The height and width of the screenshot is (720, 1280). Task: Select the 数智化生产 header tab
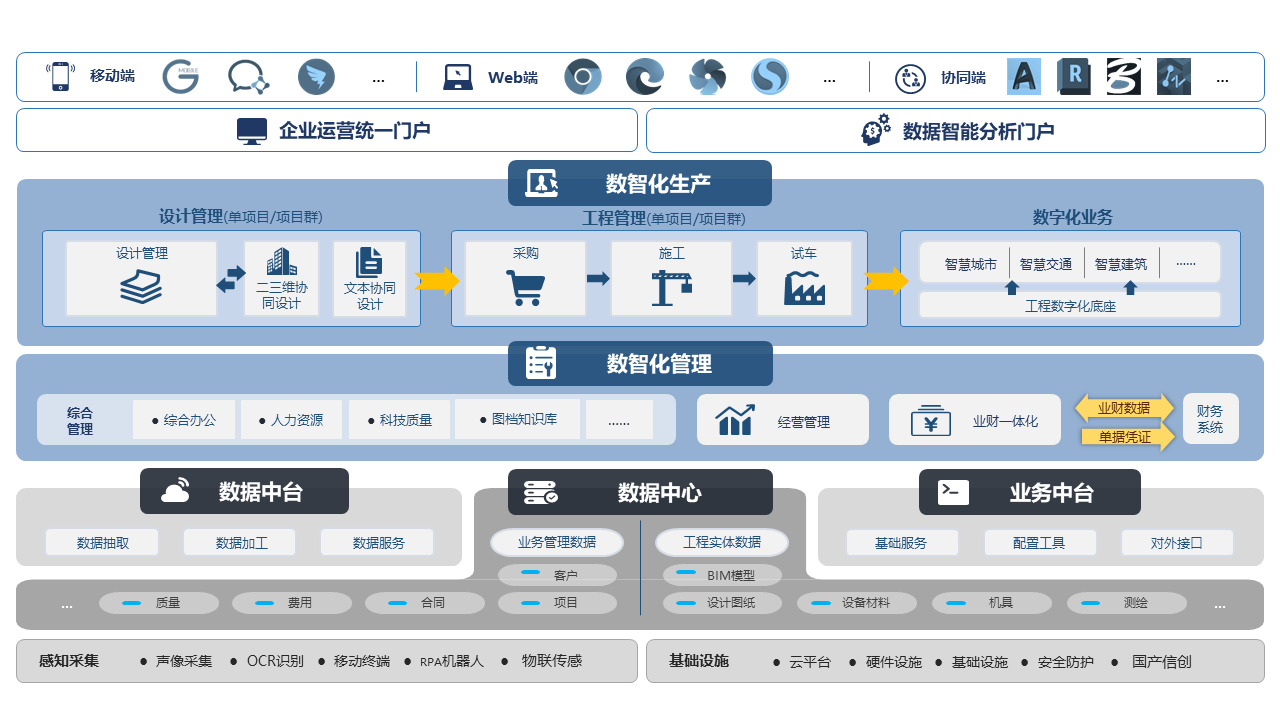tap(640, 183)
